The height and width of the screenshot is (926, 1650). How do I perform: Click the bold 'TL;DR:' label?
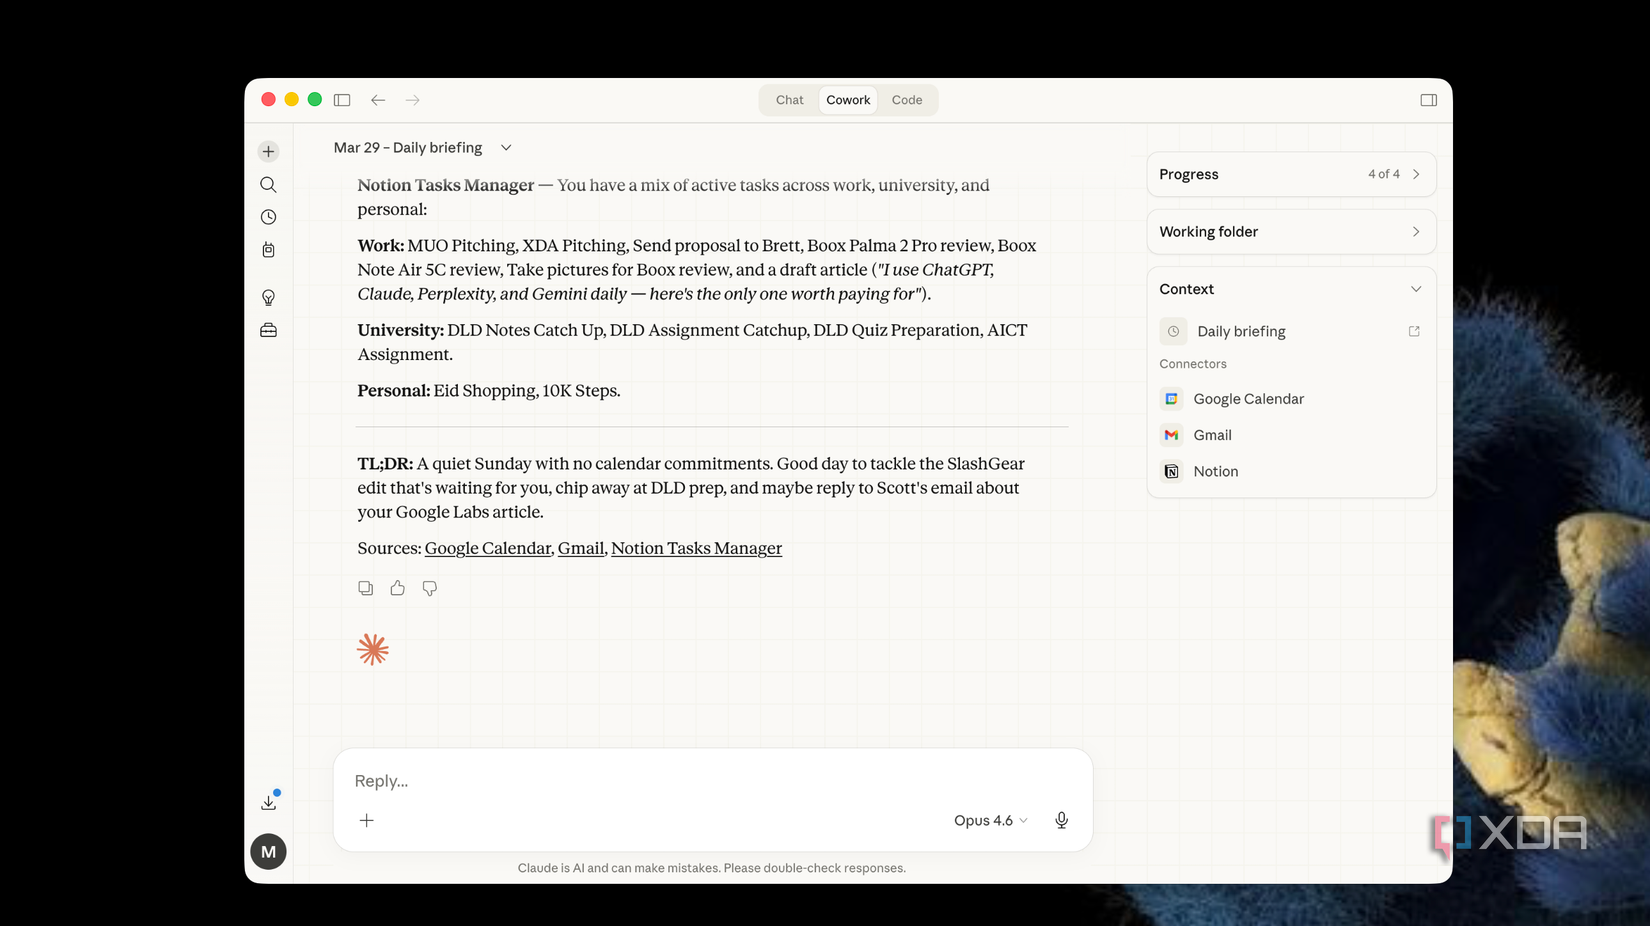[385, 464]
